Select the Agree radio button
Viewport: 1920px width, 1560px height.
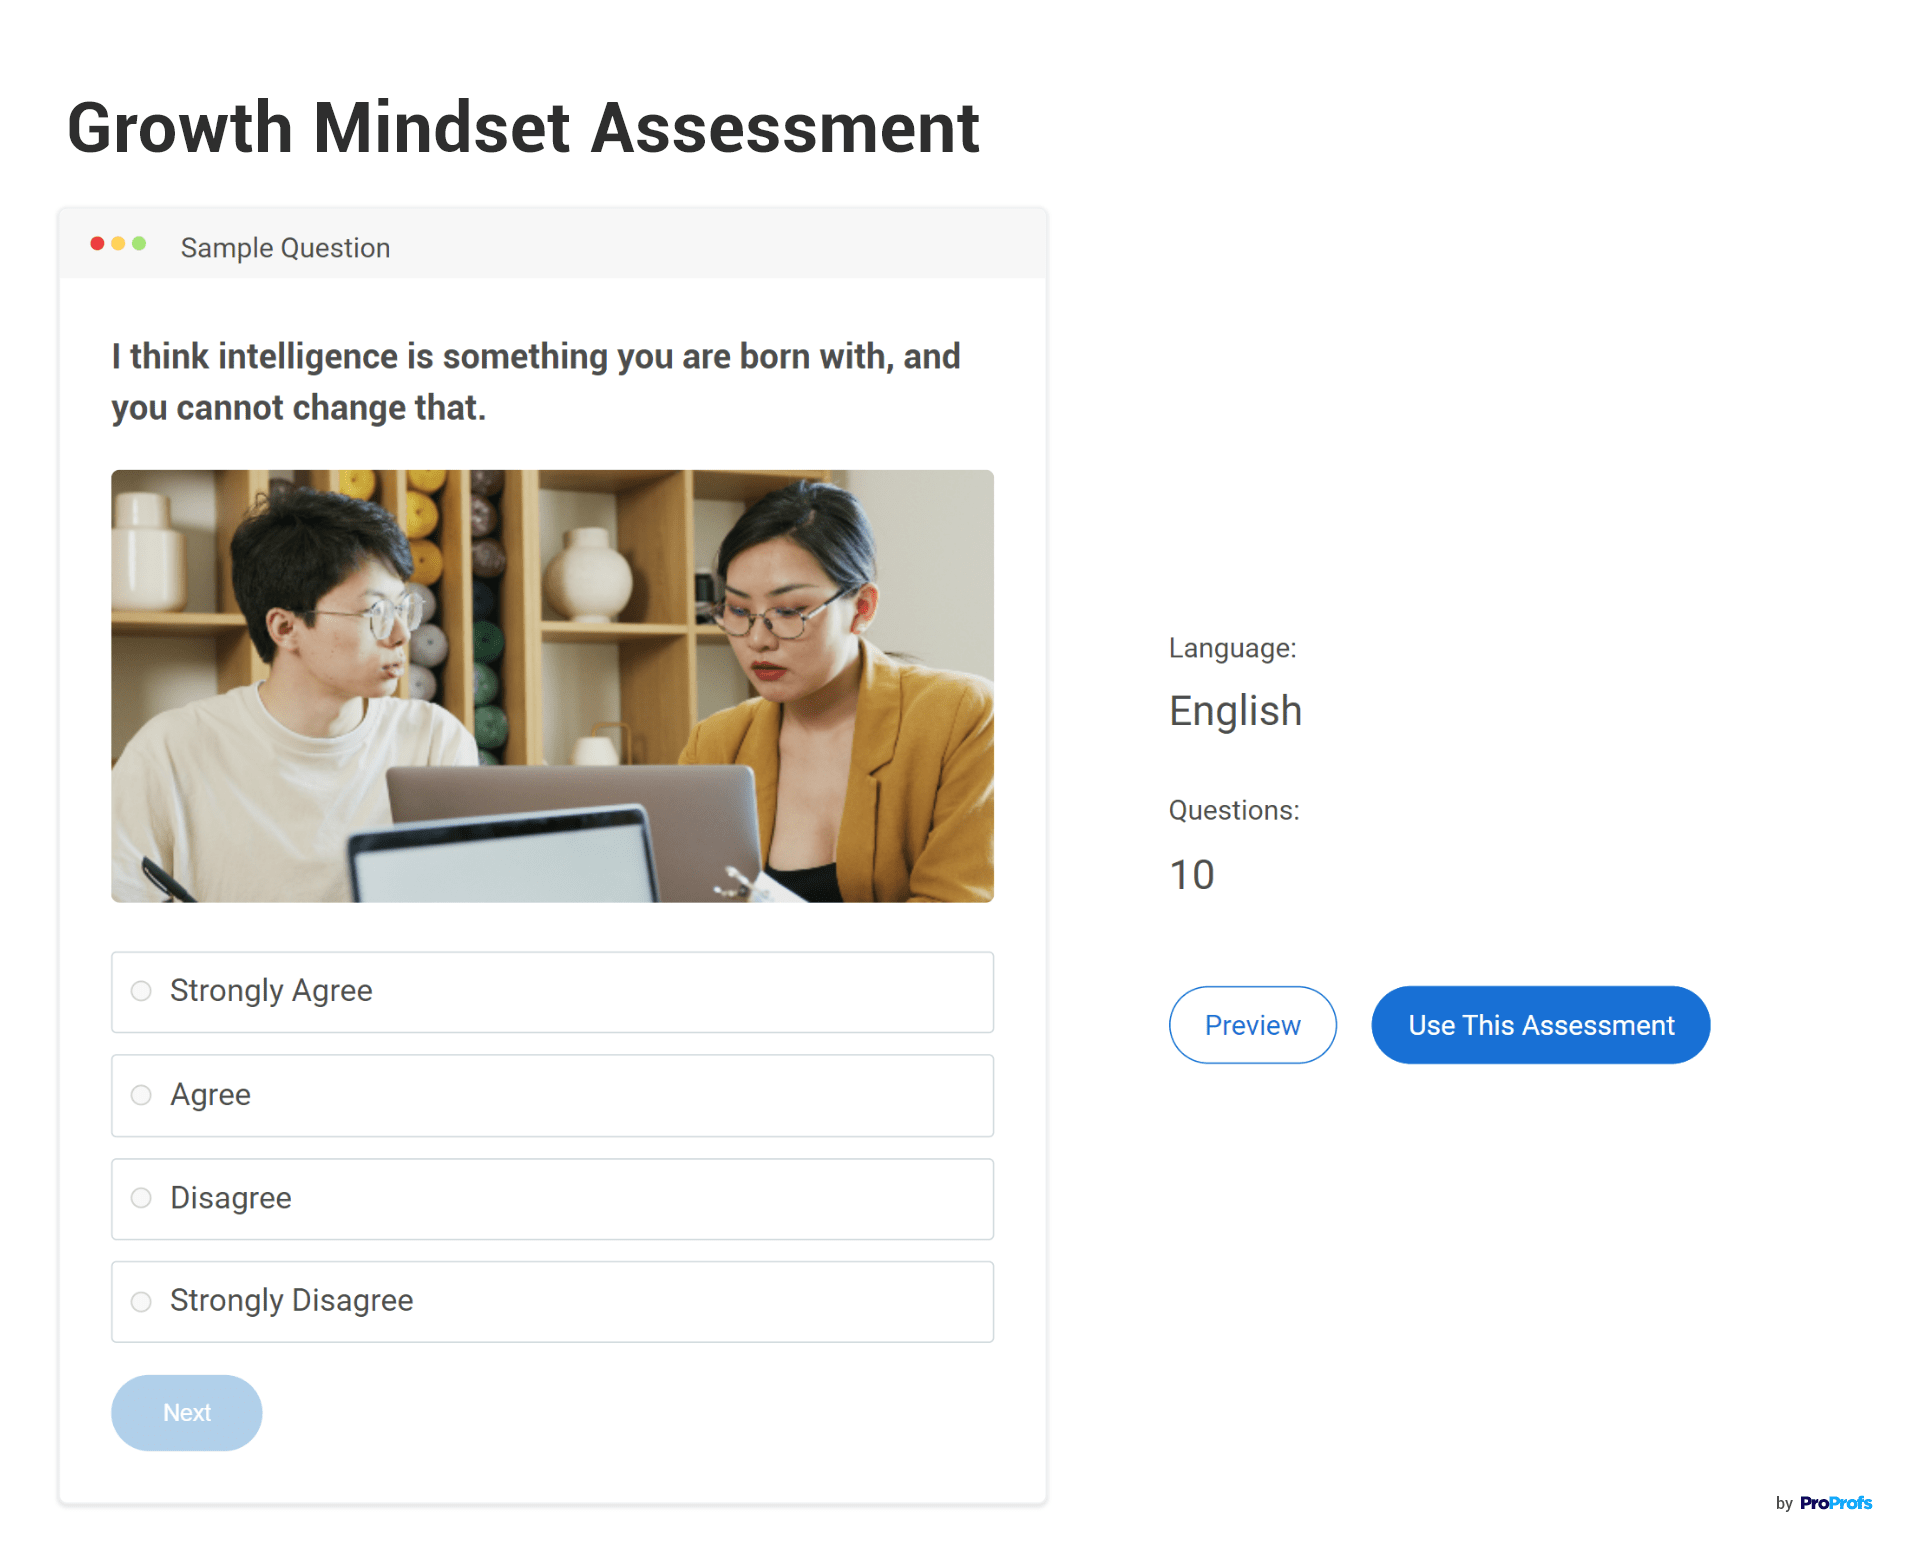click(x=141, y=1095)
